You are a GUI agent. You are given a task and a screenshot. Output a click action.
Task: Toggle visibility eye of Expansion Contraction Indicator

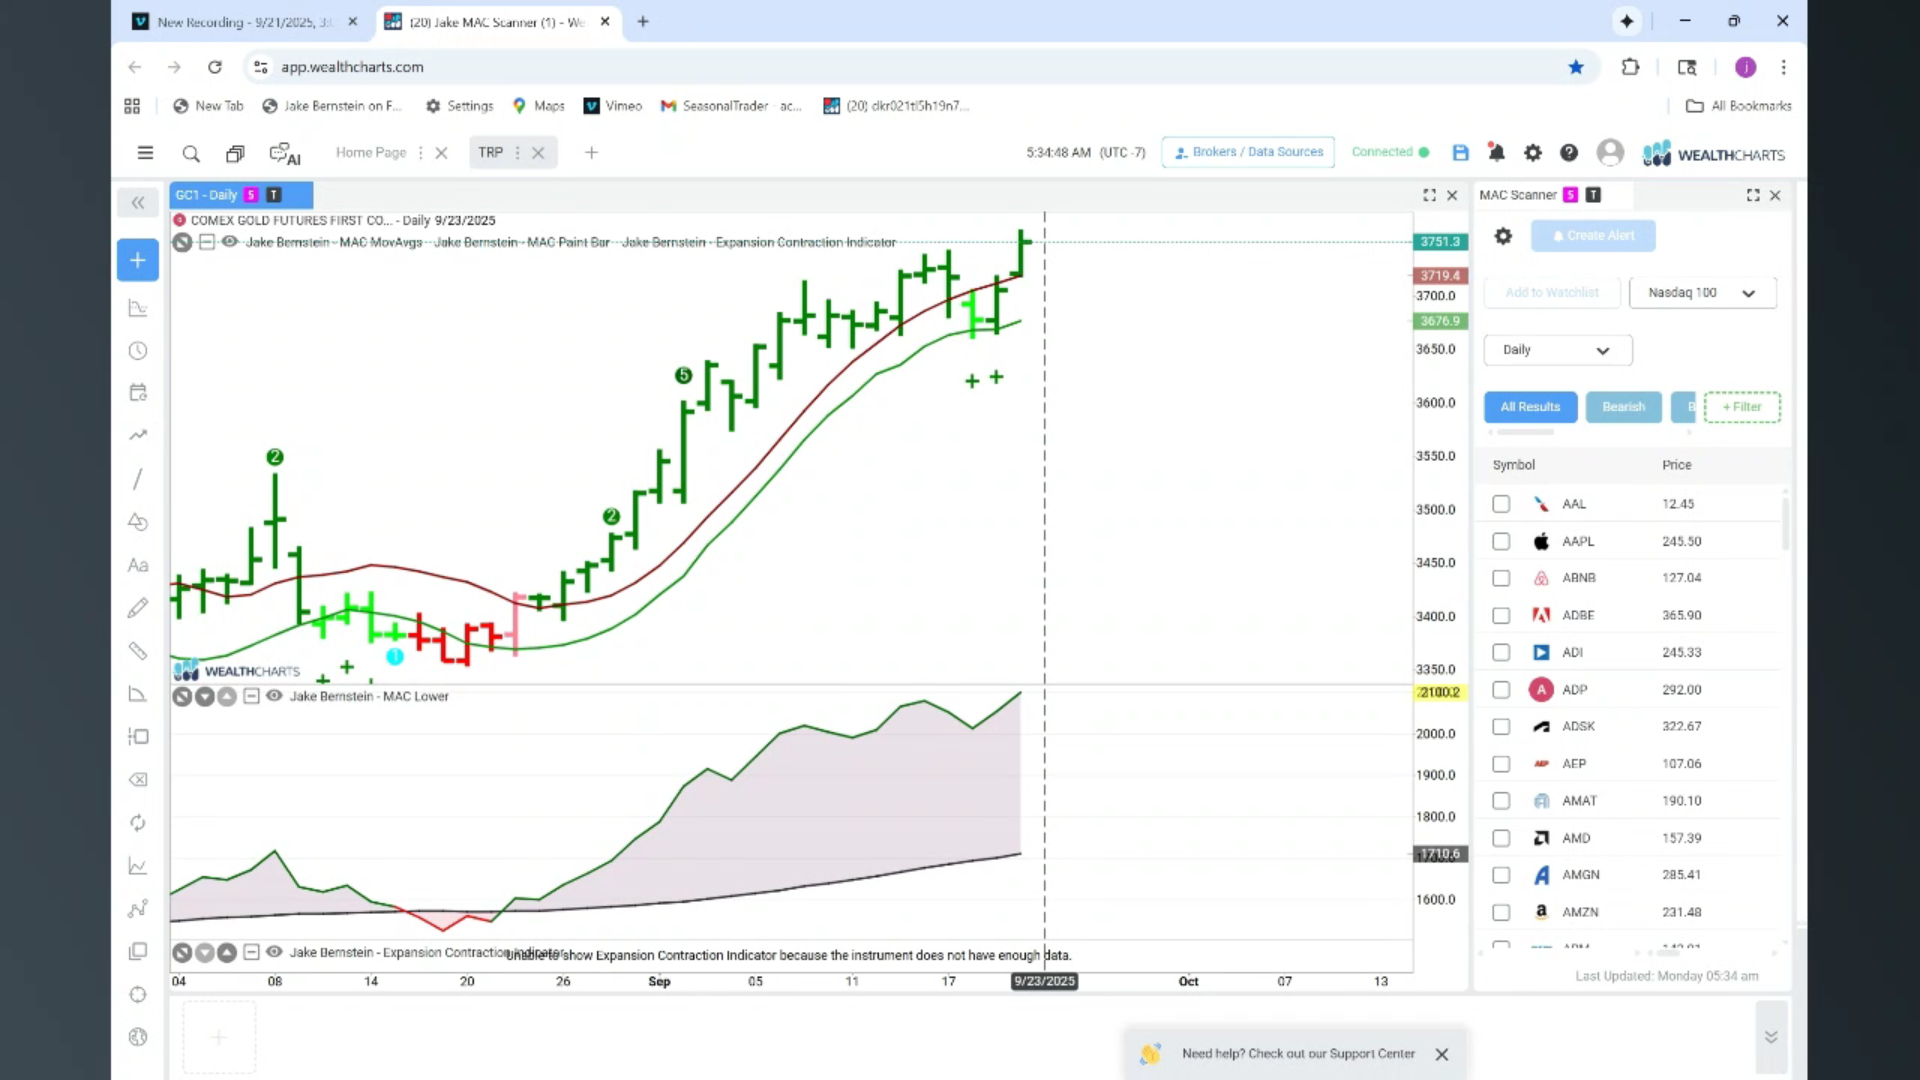coord(273,952)
